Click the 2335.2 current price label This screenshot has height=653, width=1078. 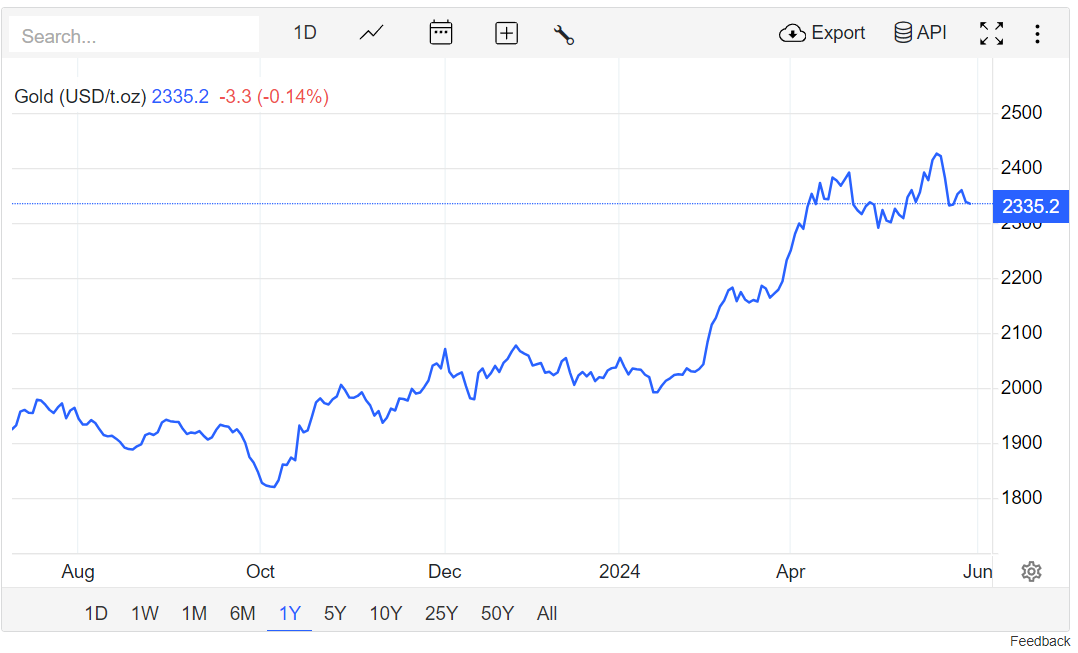1030,207
